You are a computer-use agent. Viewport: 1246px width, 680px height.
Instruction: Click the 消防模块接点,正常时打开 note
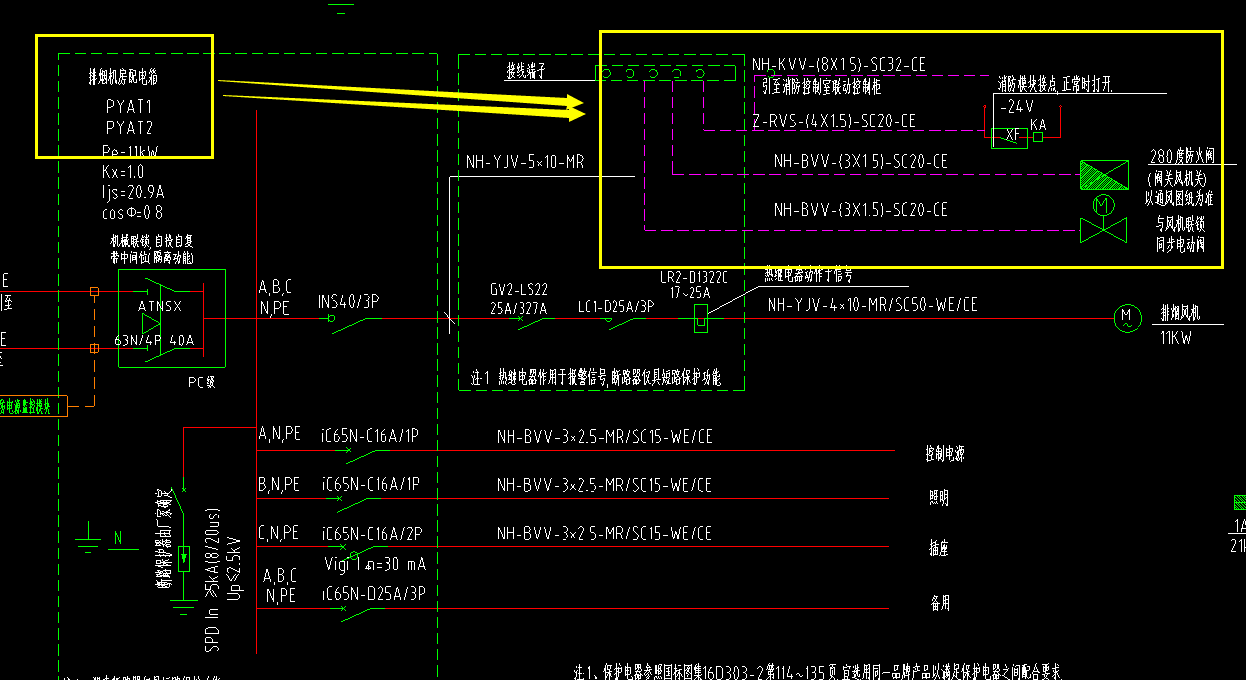1057,83
